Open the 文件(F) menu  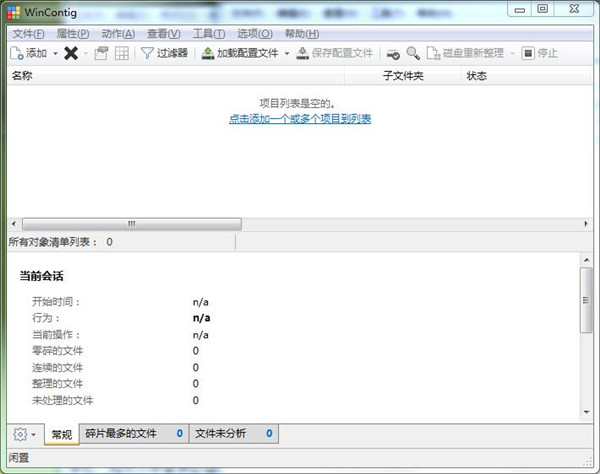[28, 34]
